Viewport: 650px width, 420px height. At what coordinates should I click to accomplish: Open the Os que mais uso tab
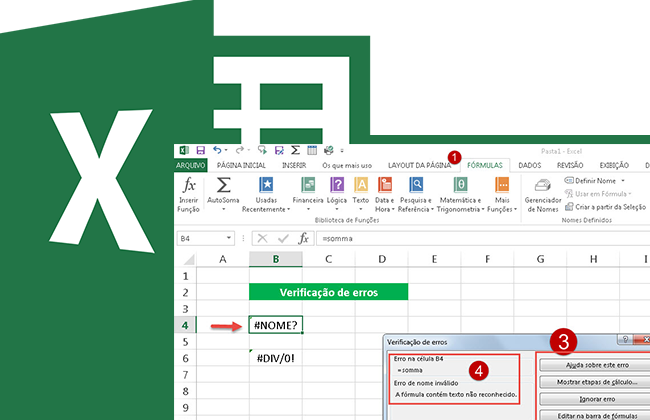click(347, 165)
